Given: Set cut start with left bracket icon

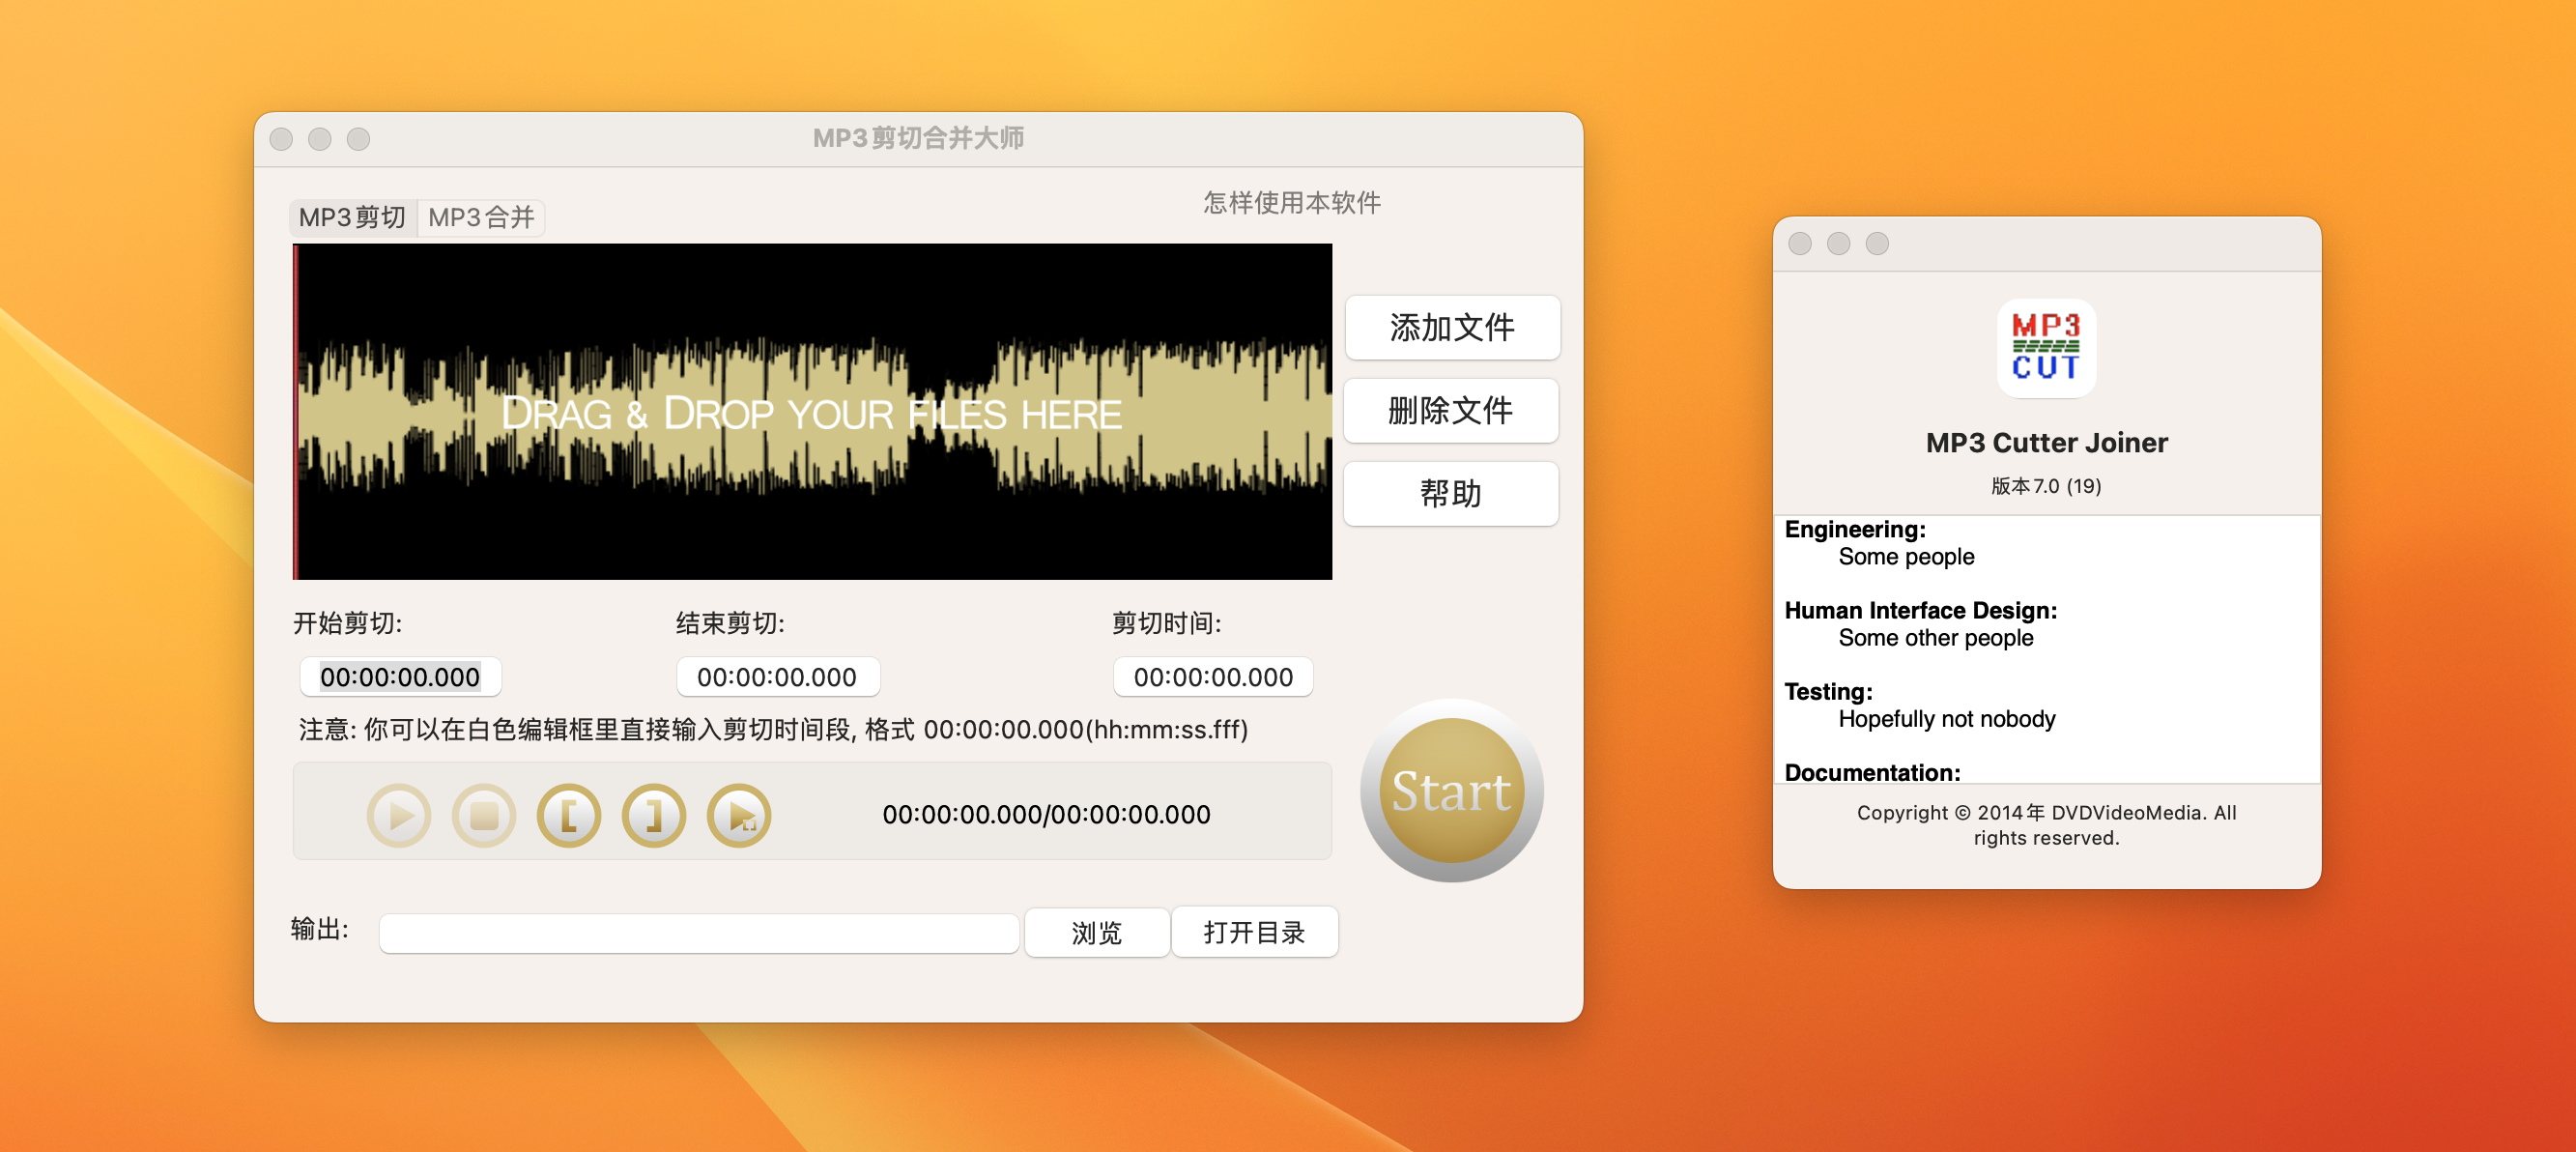Looking at the screenshot, I should [x=568, y=816].
